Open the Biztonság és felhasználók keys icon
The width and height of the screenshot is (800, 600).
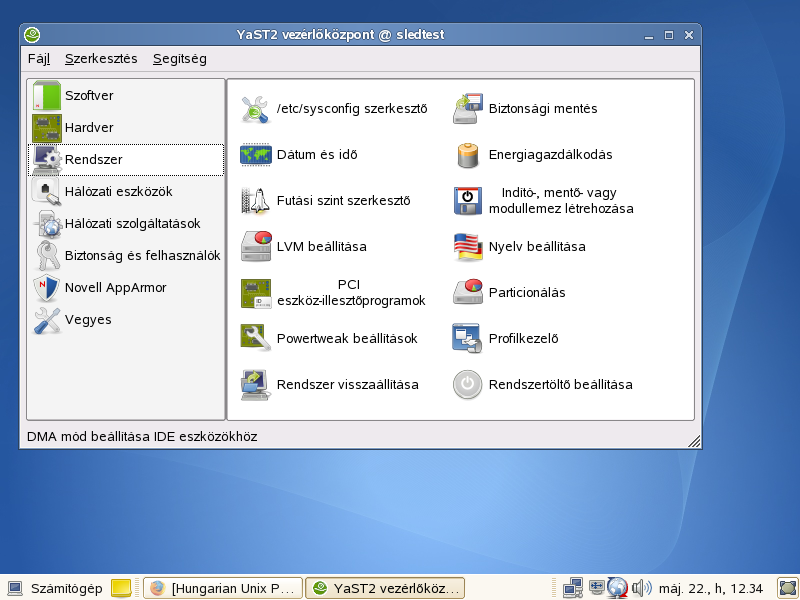[46, 256]
